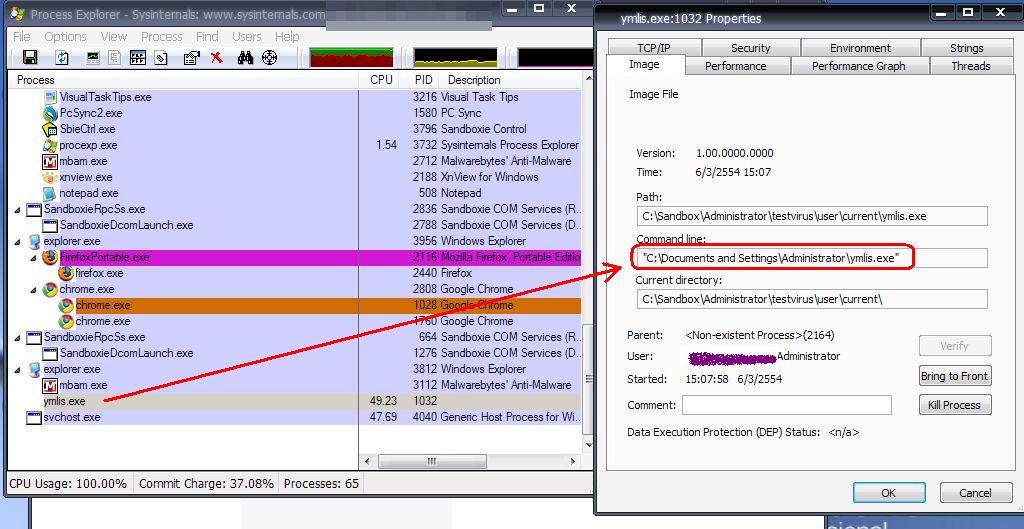The image size is (1024, 529).
Task: Click the FirefoxPortable.exe process icon
Action: [50, 257]
